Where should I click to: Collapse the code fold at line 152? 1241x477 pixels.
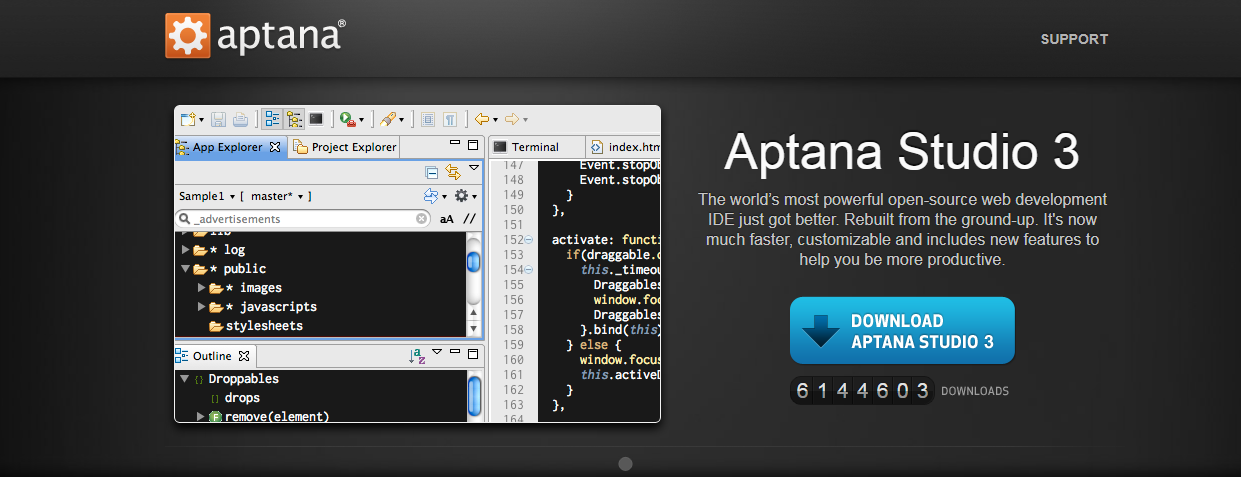529,240
